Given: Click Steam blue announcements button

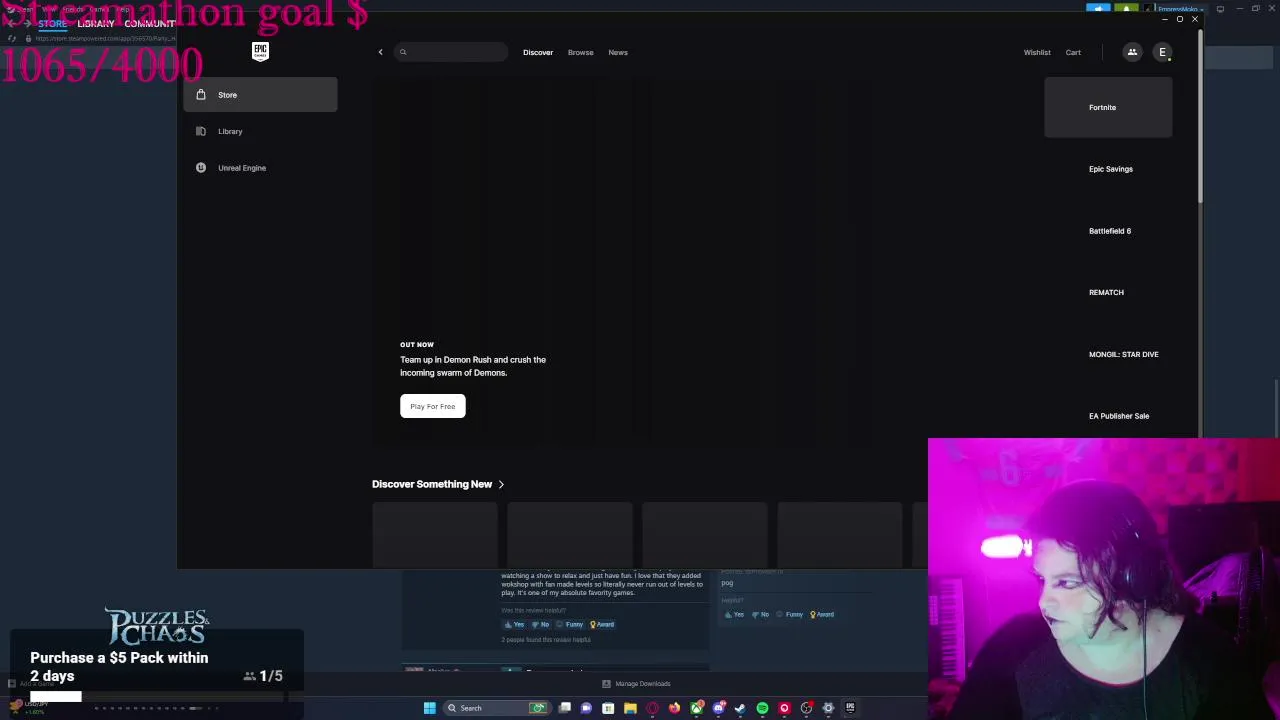Looking at the screenshot, I should point(1098,8).
